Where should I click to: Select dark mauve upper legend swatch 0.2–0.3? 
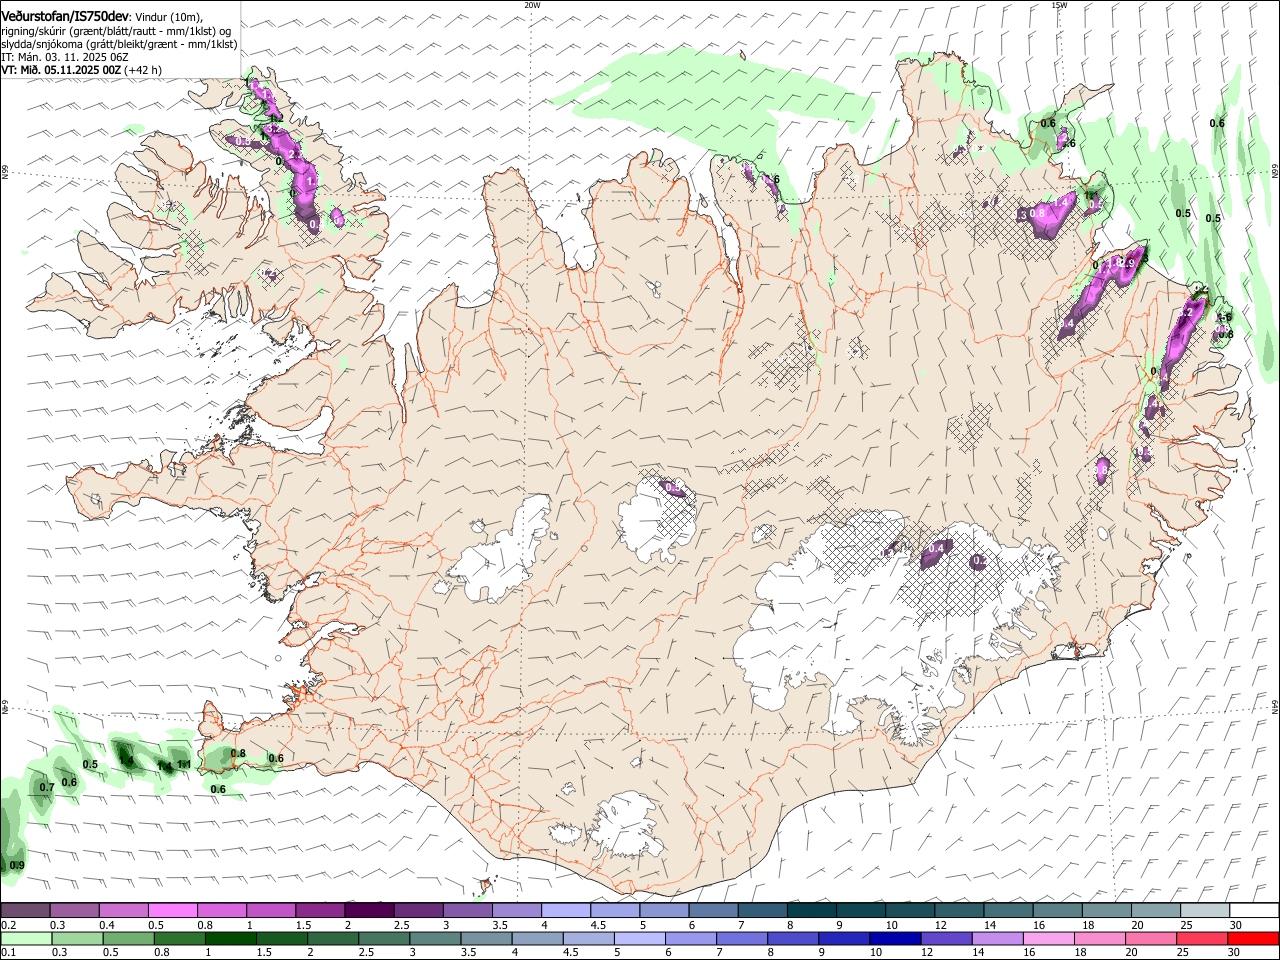[x=25, y=910]
